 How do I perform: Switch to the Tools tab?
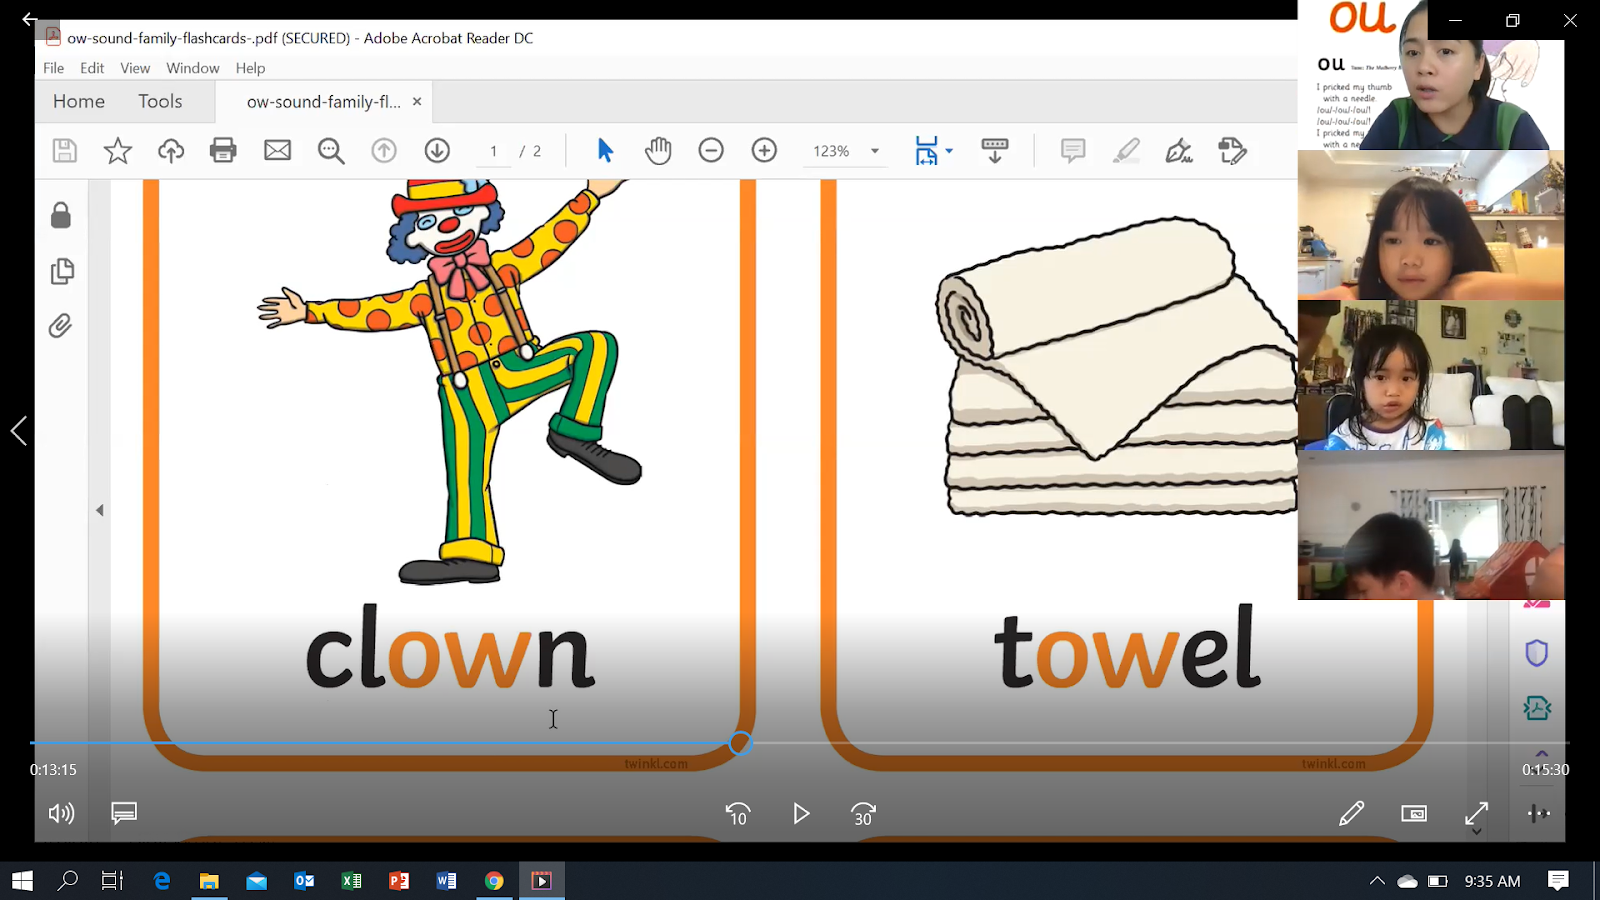pyautogui.click(x=160, y=101)
